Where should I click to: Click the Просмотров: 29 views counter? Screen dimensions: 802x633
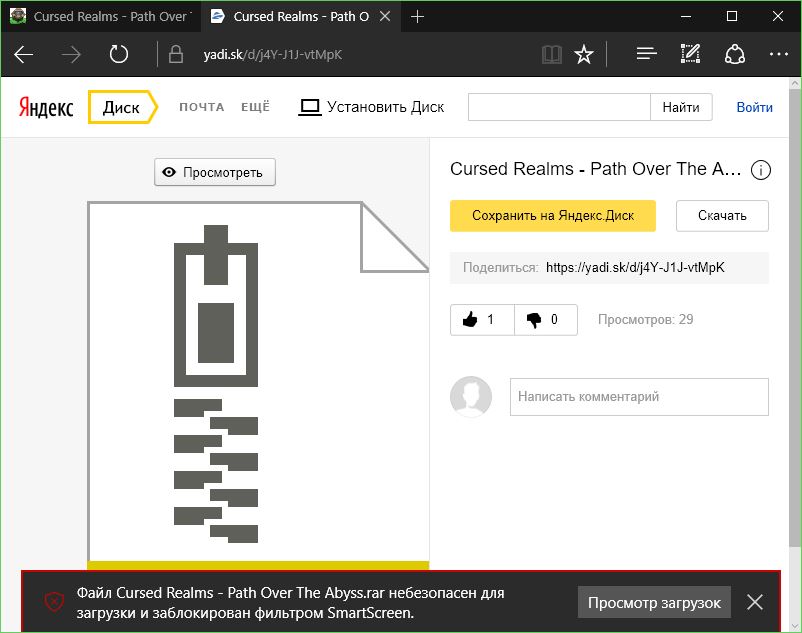[645, 320]
